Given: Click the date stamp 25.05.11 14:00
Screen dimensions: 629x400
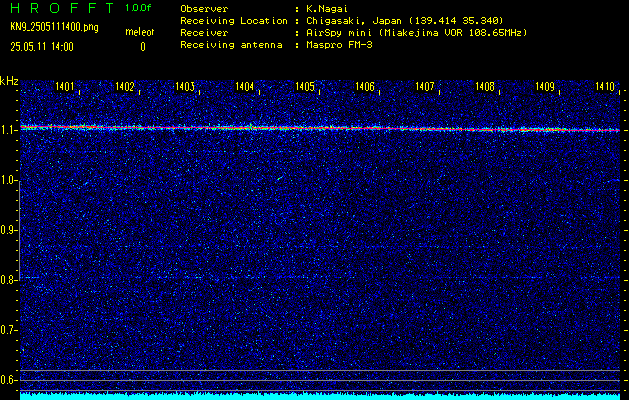Looking at the screenshot, I should point(42,47).
